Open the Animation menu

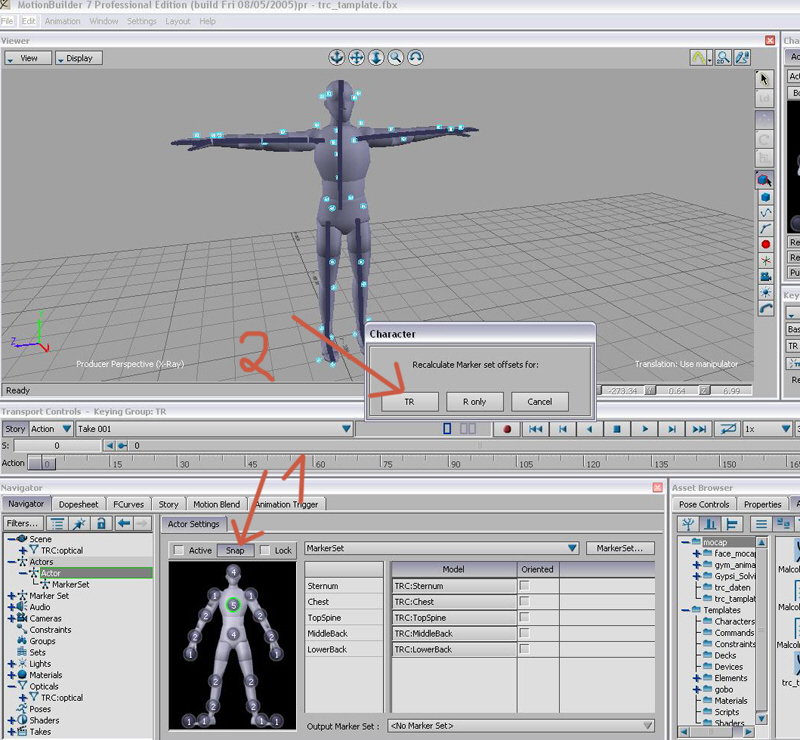62,21
